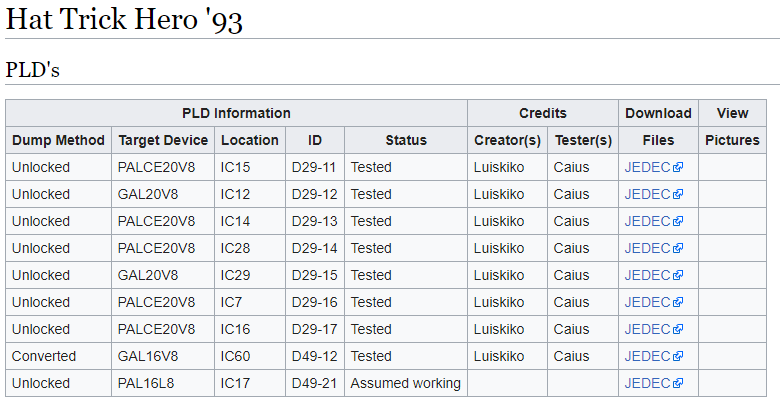Click external-link icon in D29-15 row

678,275
